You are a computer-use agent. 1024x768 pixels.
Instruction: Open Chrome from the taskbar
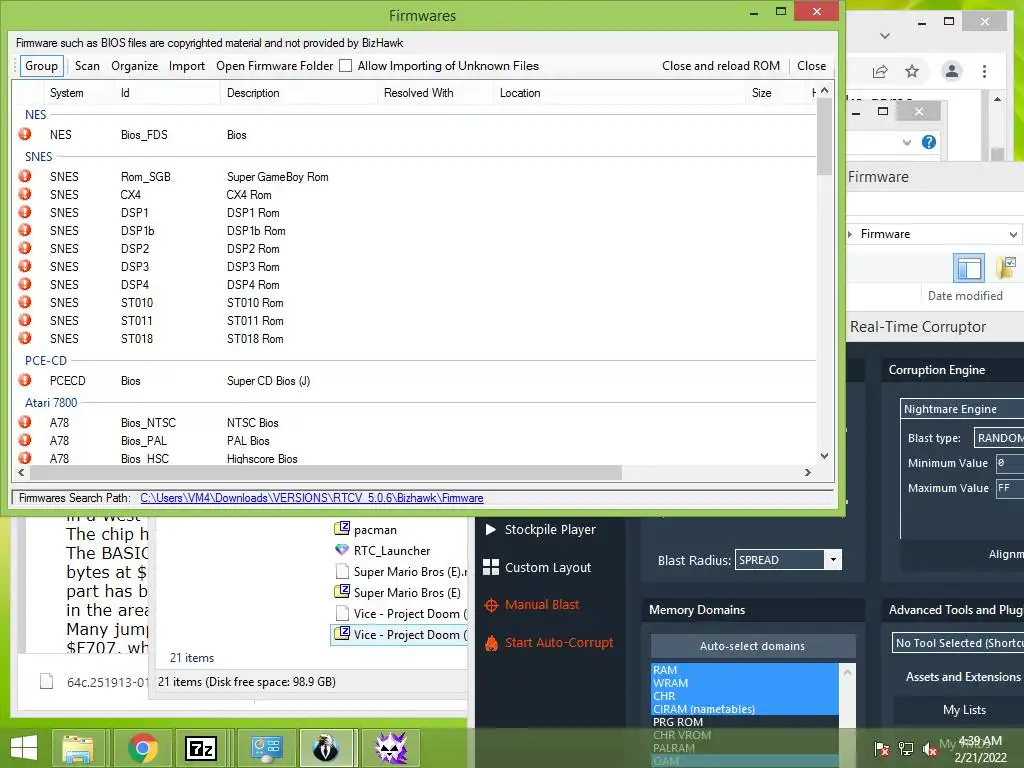pyautogui.click(x=142, y=748)
